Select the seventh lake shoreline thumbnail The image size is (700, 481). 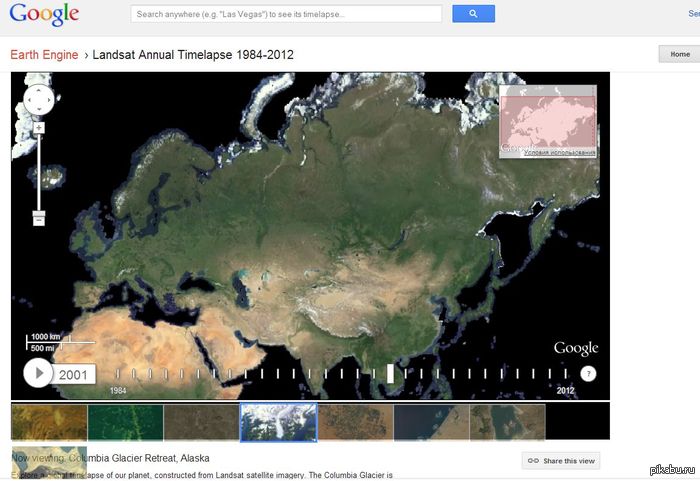point(508,422)
